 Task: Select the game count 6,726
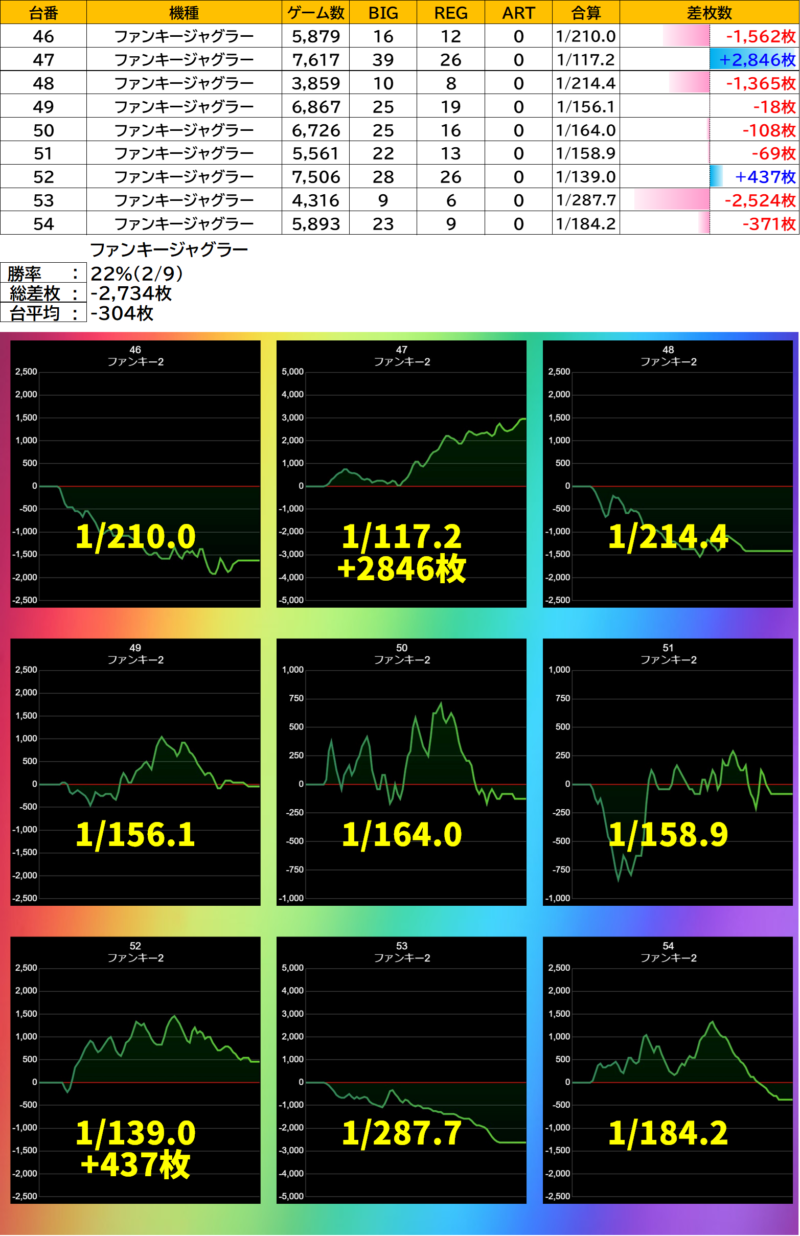(316, 130)
